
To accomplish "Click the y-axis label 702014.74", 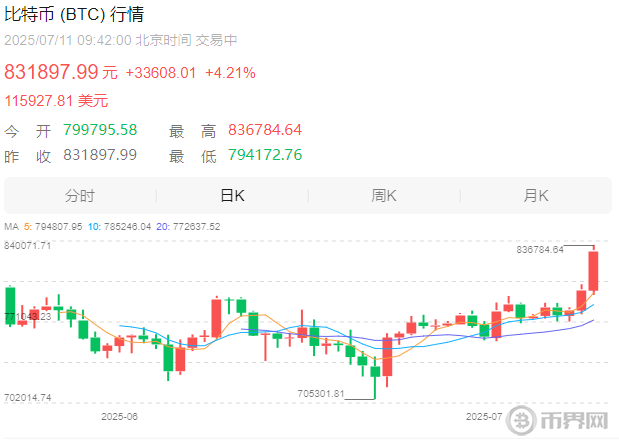I will pyautogui.click(x=28, y=397).
